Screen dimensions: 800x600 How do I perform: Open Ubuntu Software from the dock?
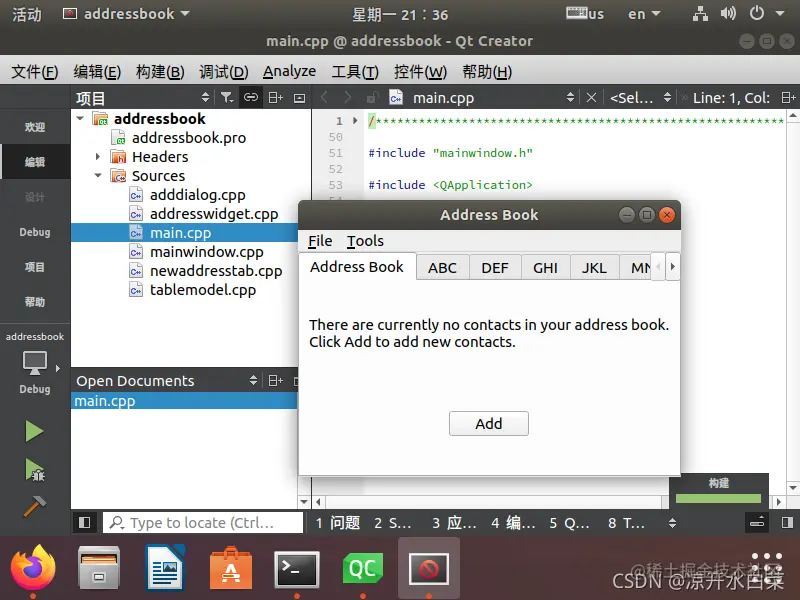[231, 568]
